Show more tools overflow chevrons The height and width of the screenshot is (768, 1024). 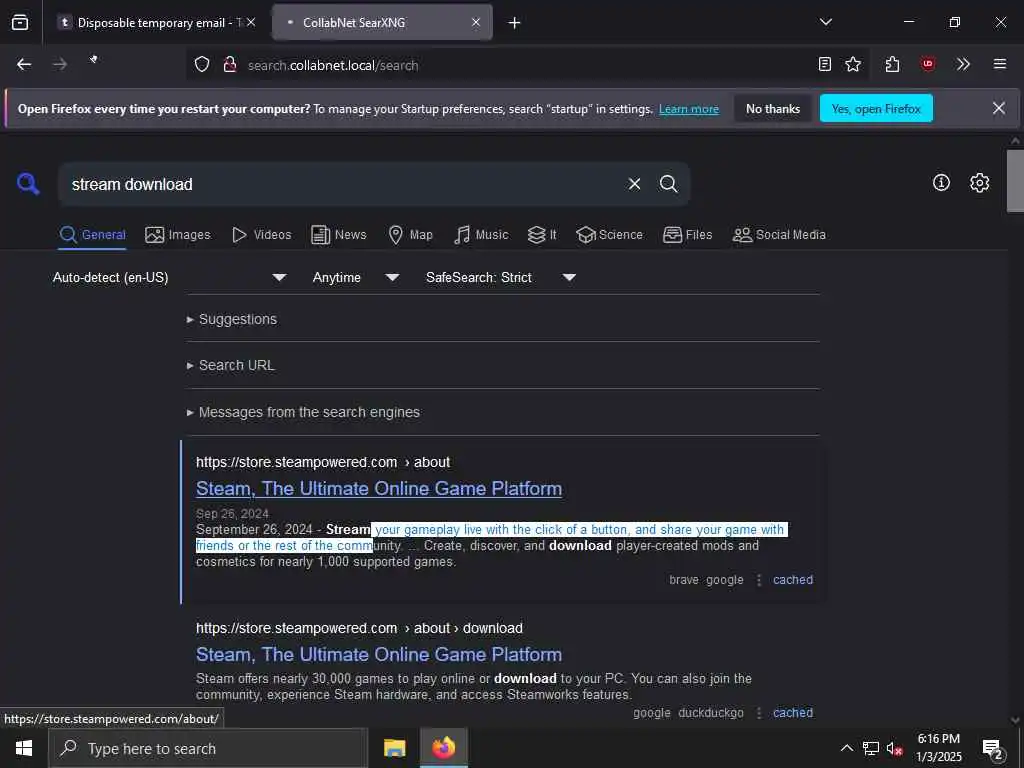(963, 64)
